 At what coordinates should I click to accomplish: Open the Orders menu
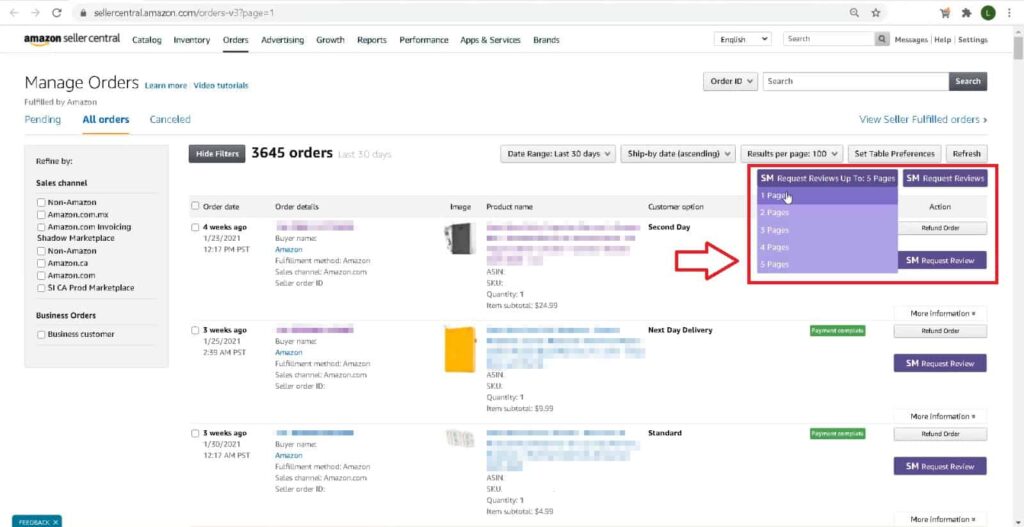coord(236,40)
